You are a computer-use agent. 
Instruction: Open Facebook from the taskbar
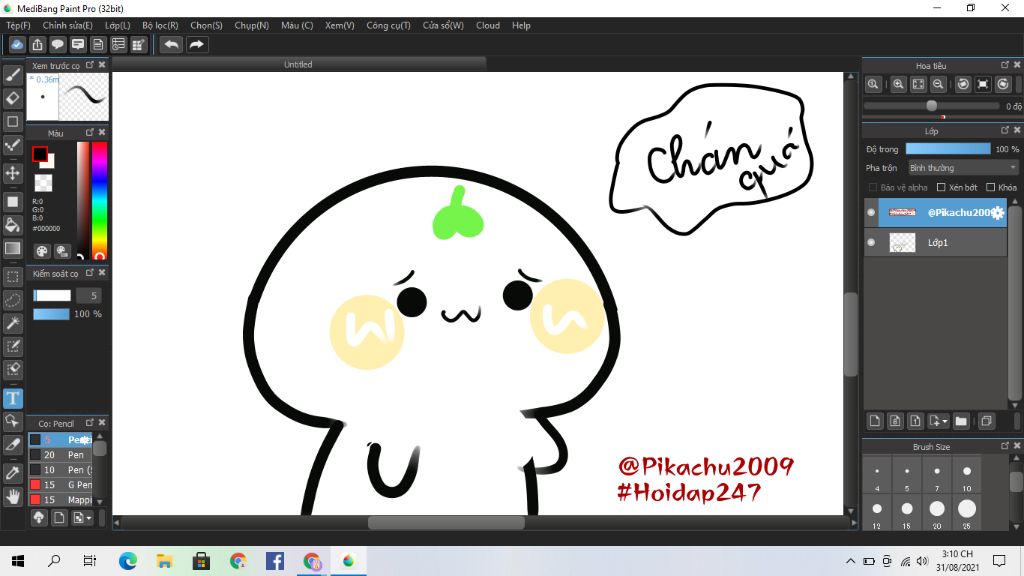click(x=274, y=560)
